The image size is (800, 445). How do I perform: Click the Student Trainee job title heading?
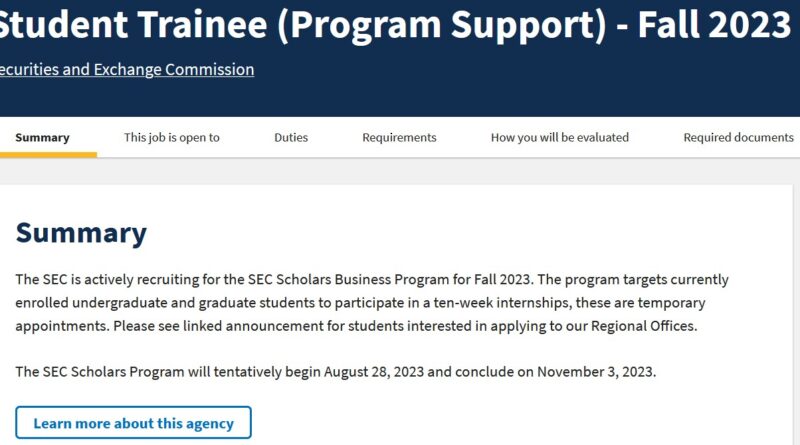(300, 25)
